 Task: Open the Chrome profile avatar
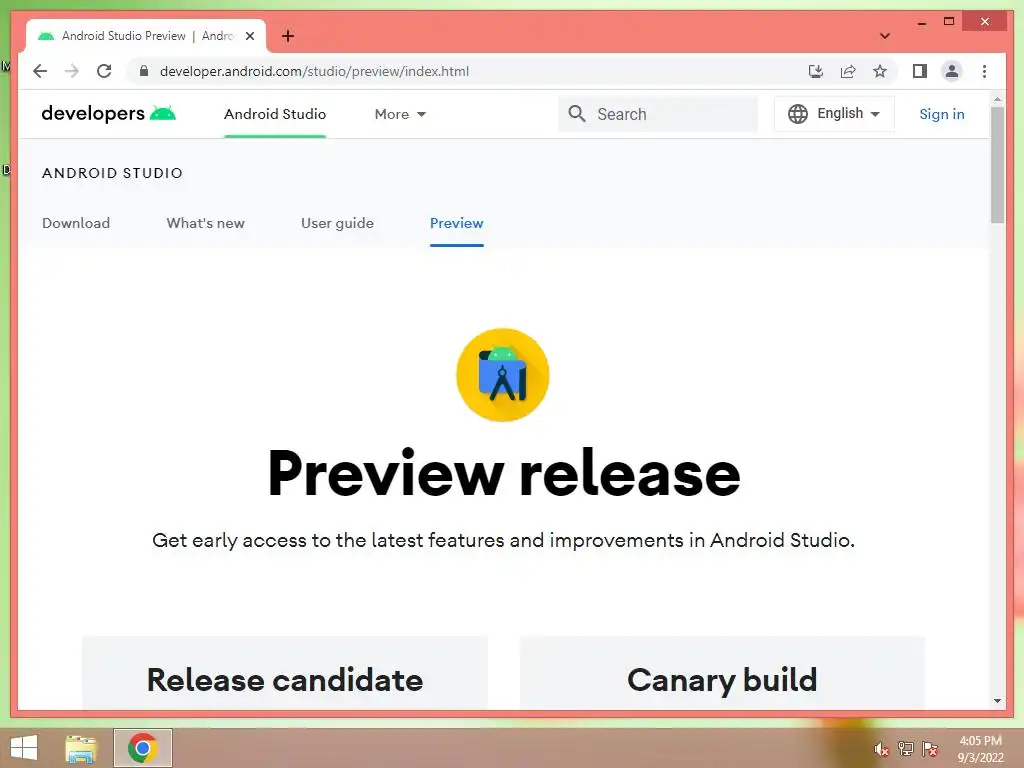coord(952,71)
